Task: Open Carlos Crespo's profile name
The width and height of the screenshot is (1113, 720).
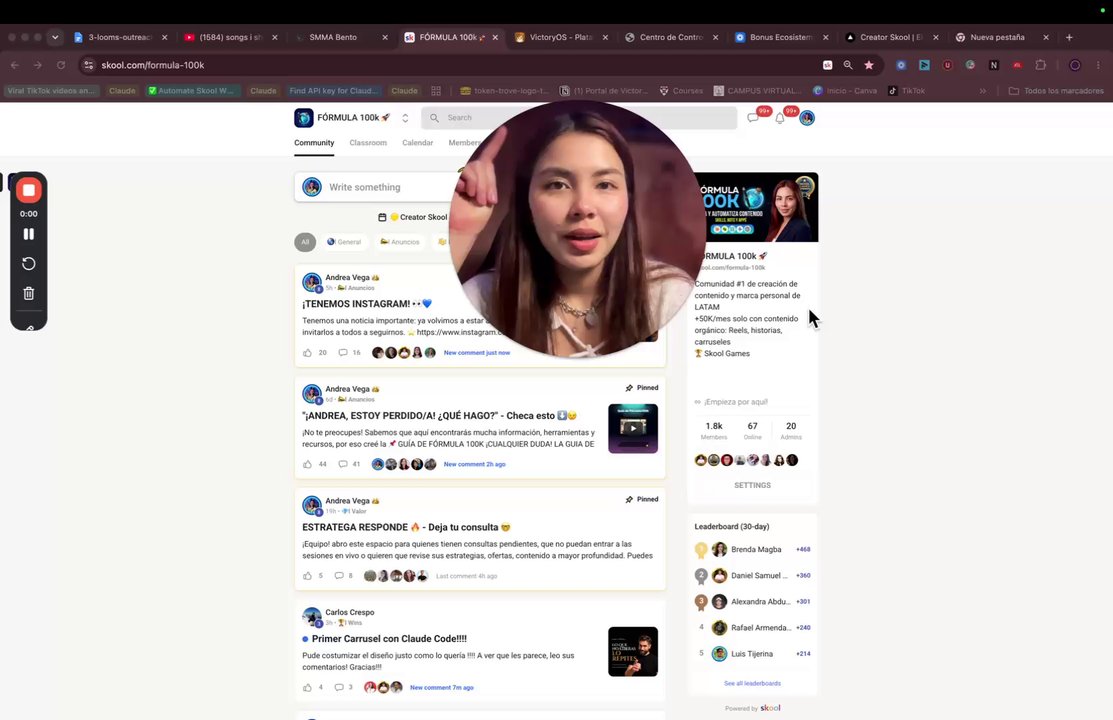Action: (349, 612)
